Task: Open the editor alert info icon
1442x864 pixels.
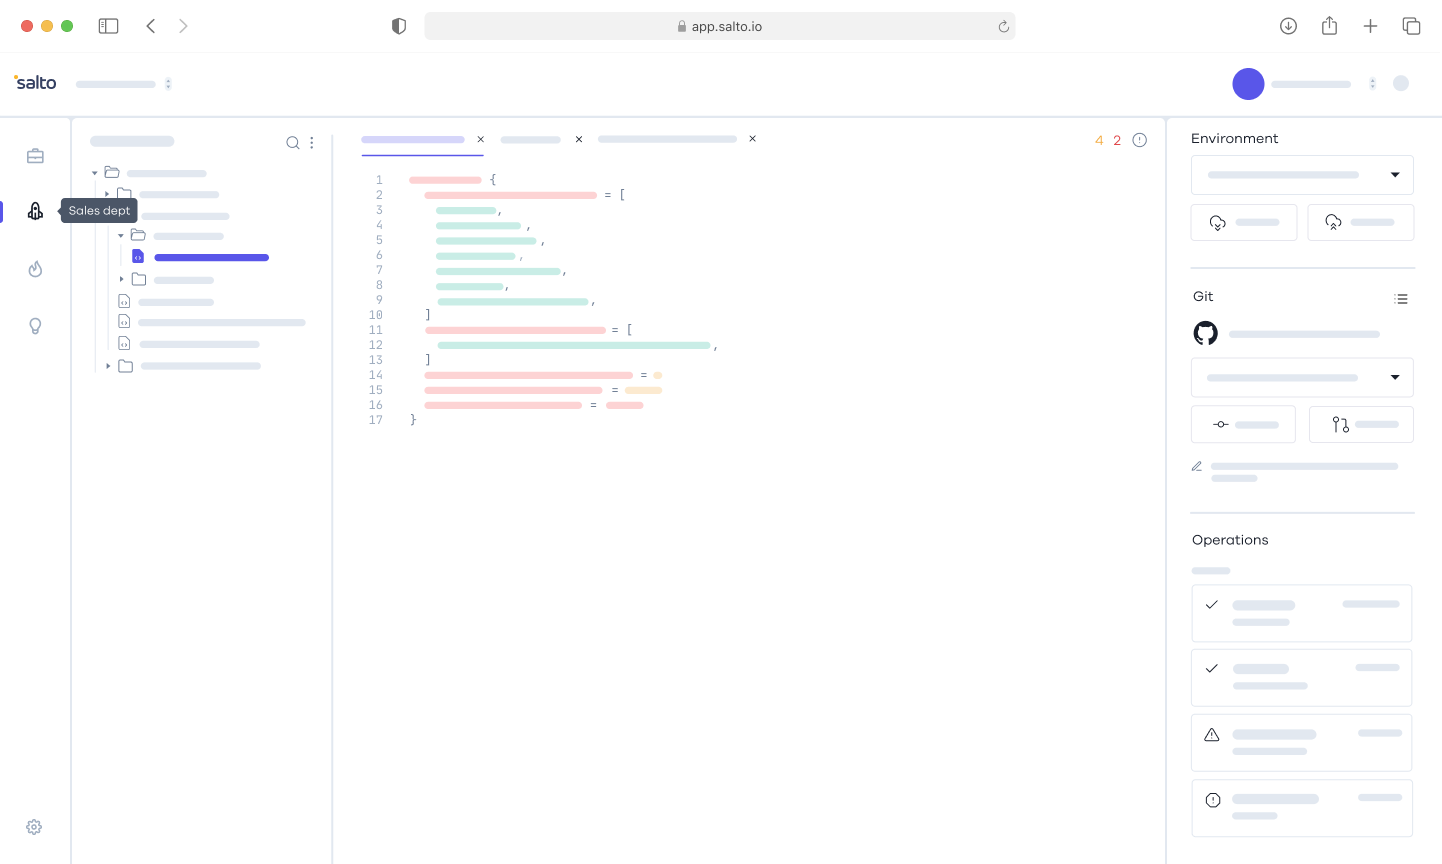Action: [x=1139, y=140]
